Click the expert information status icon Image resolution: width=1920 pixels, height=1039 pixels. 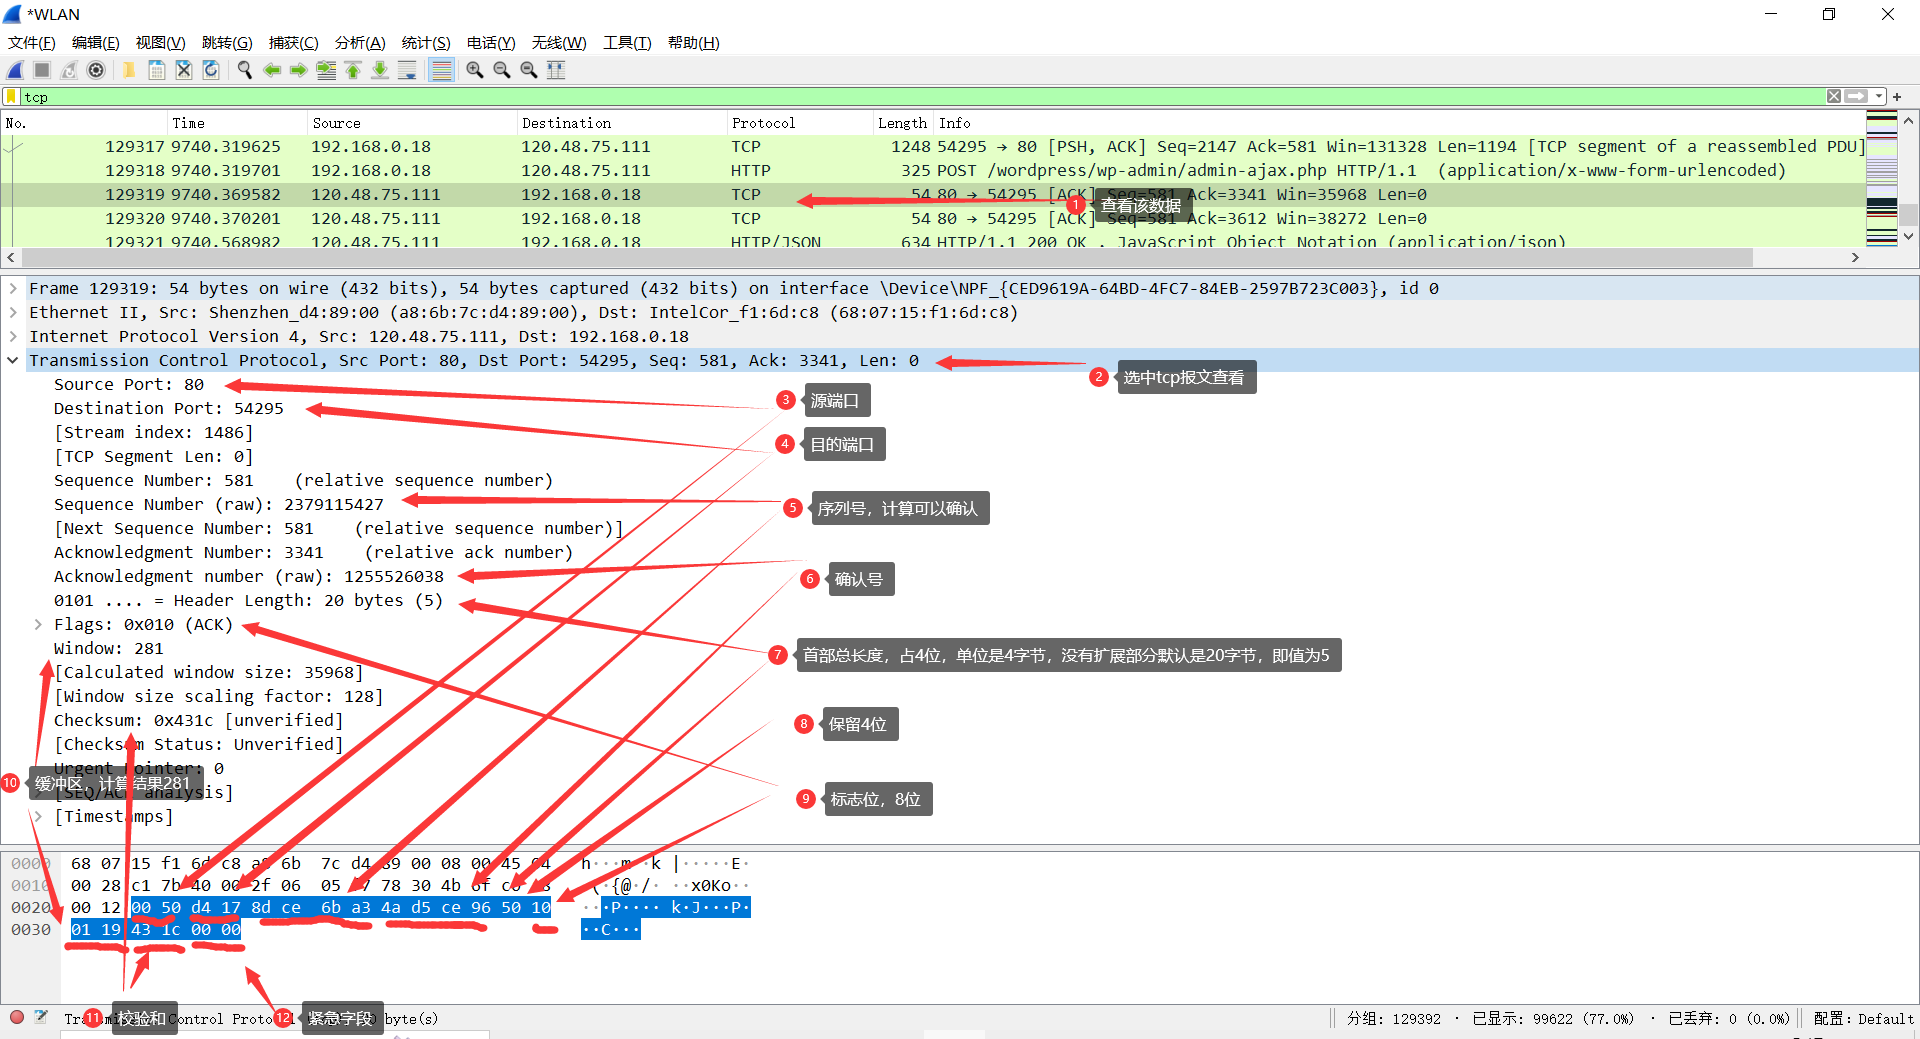17,1017
